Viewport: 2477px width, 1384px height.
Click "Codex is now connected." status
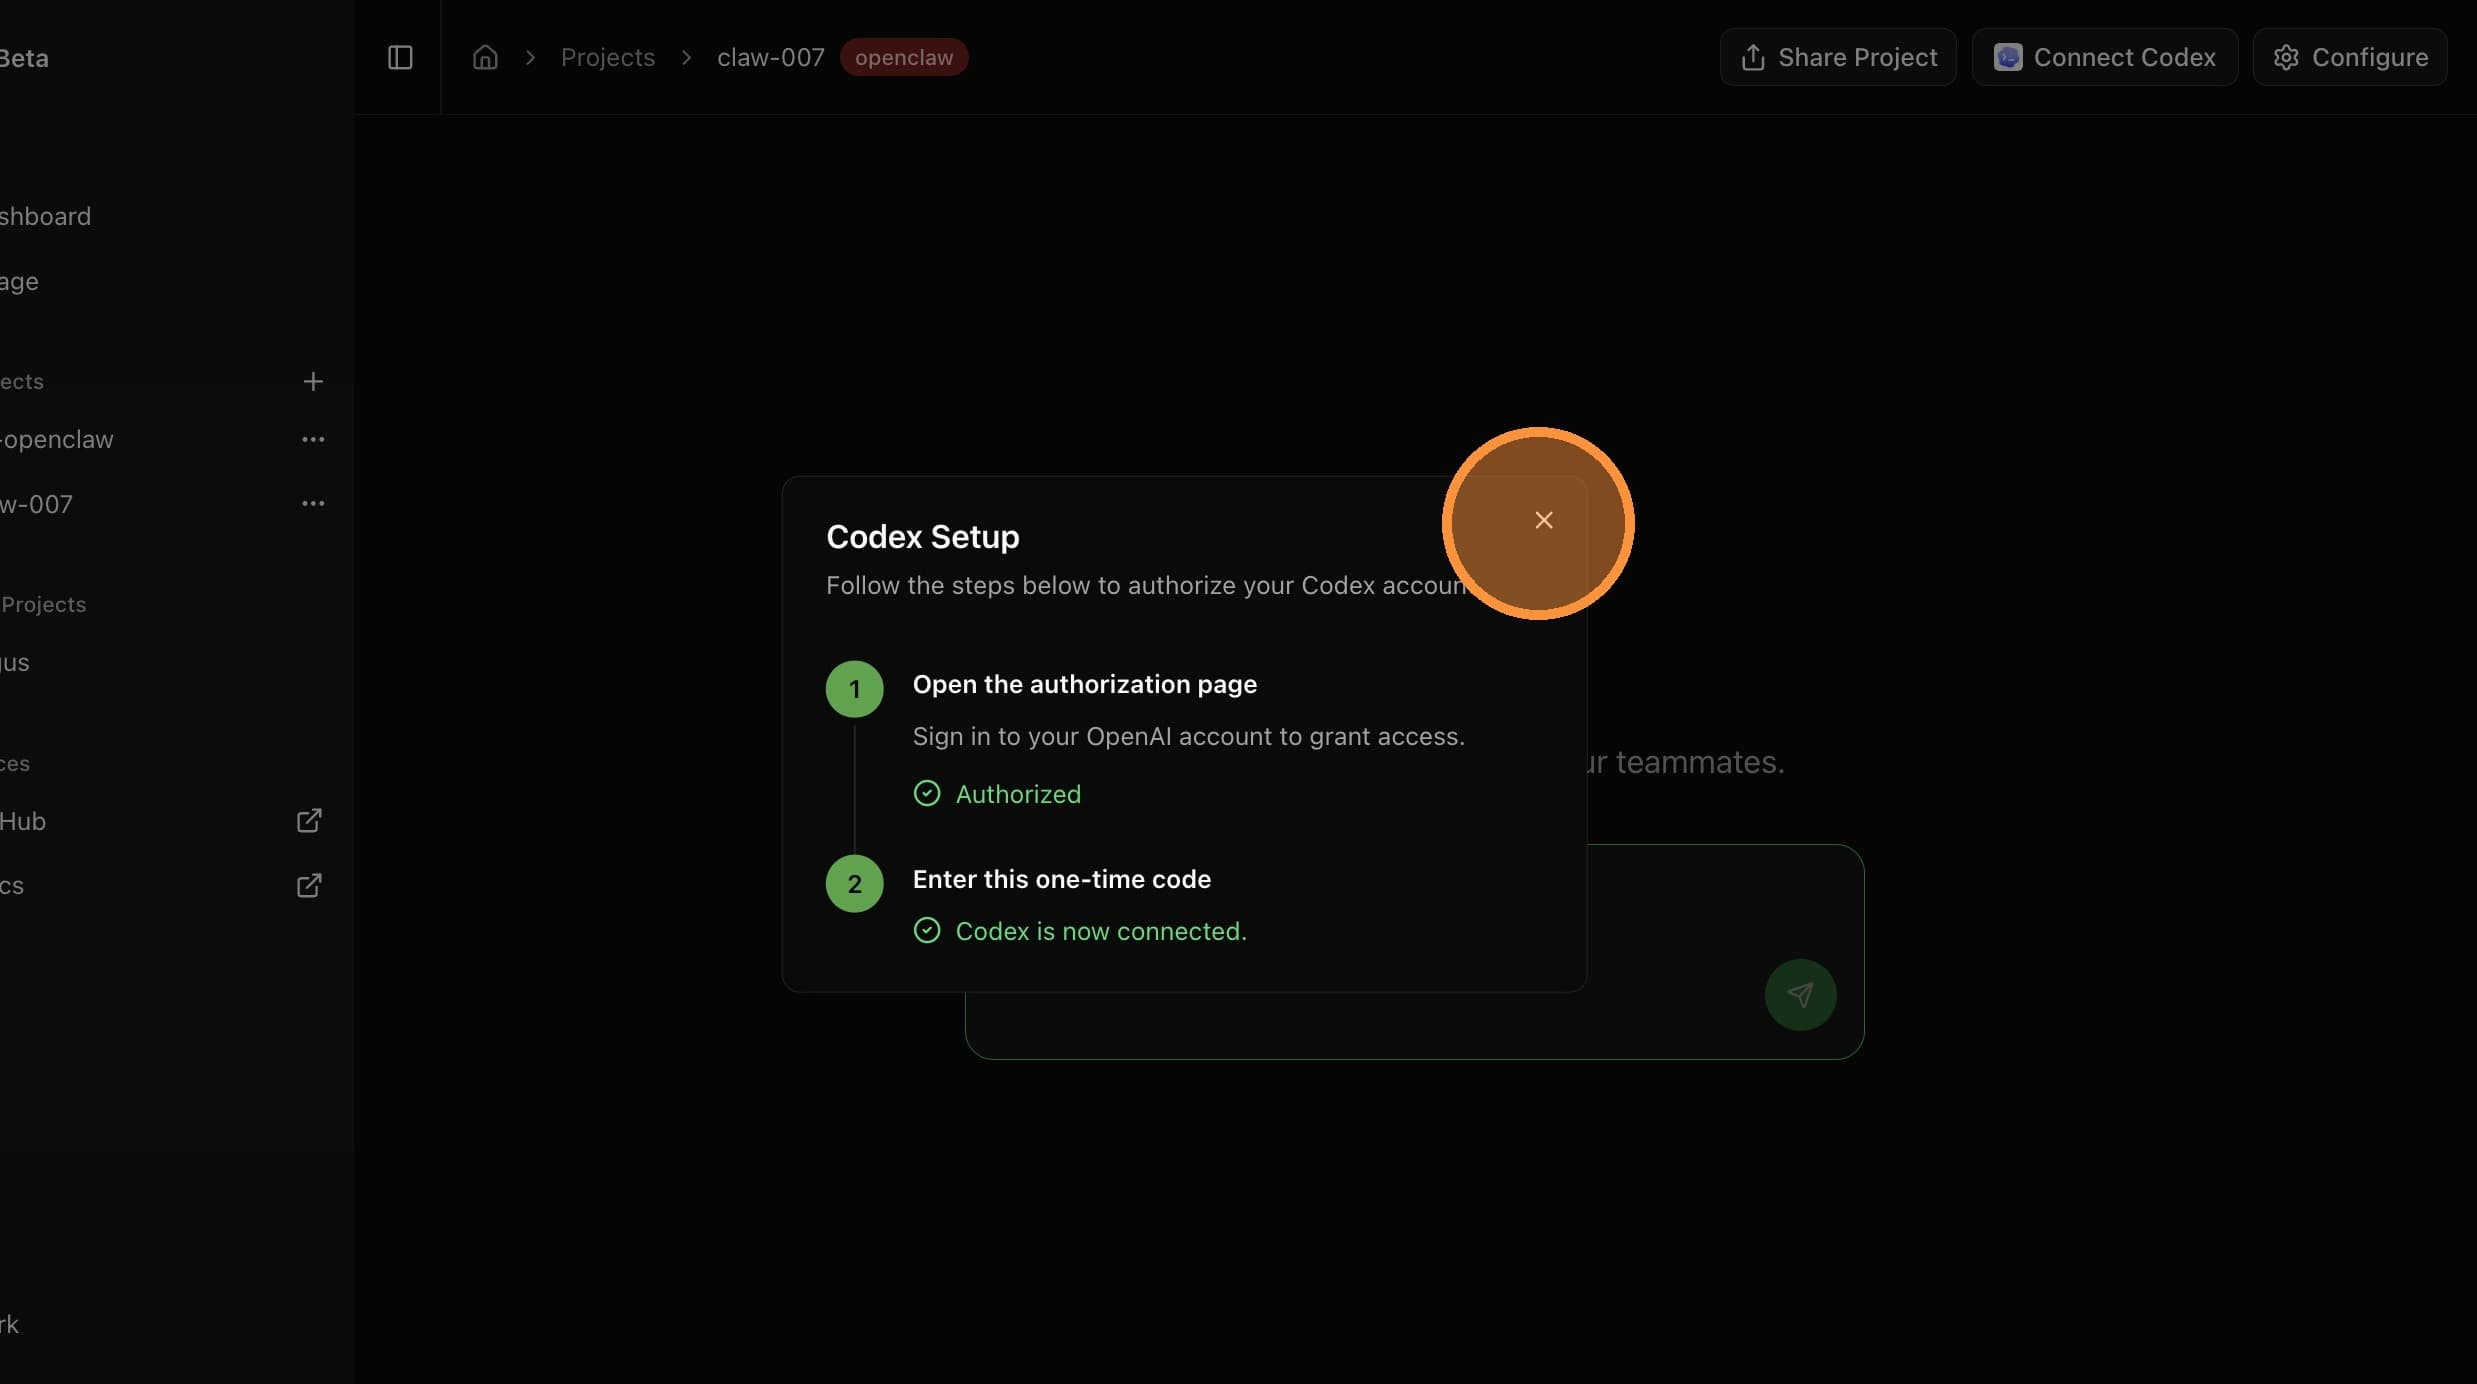click(x=1101, y=931)
